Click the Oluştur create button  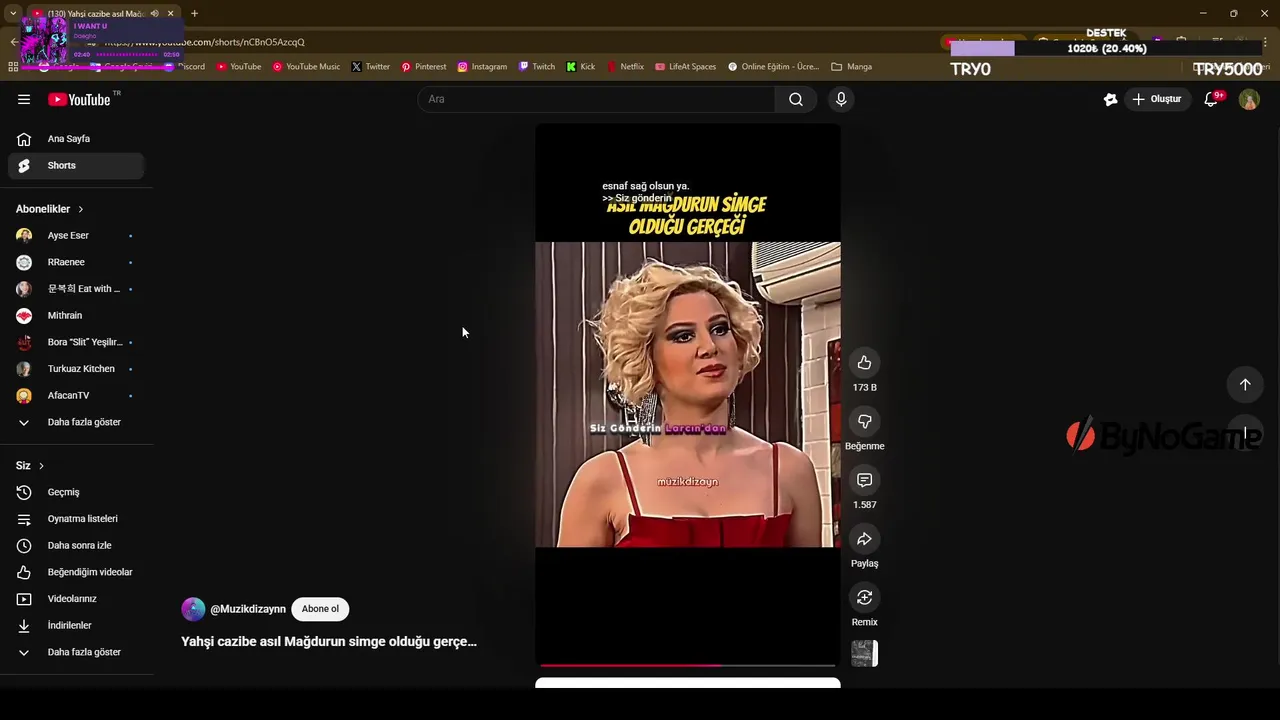[x=1158, y=99]
